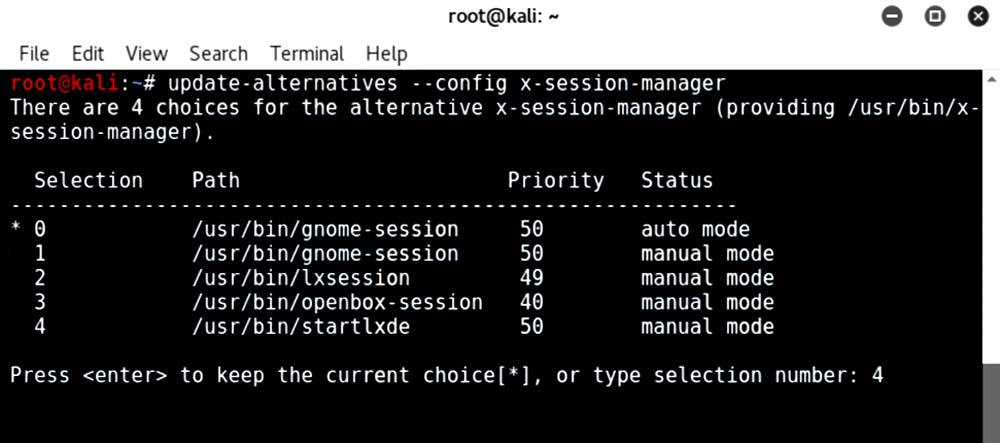Click the /usr/bin/lxsession path row
Screen dimensions: 1000x443
(x=300, y=278)
